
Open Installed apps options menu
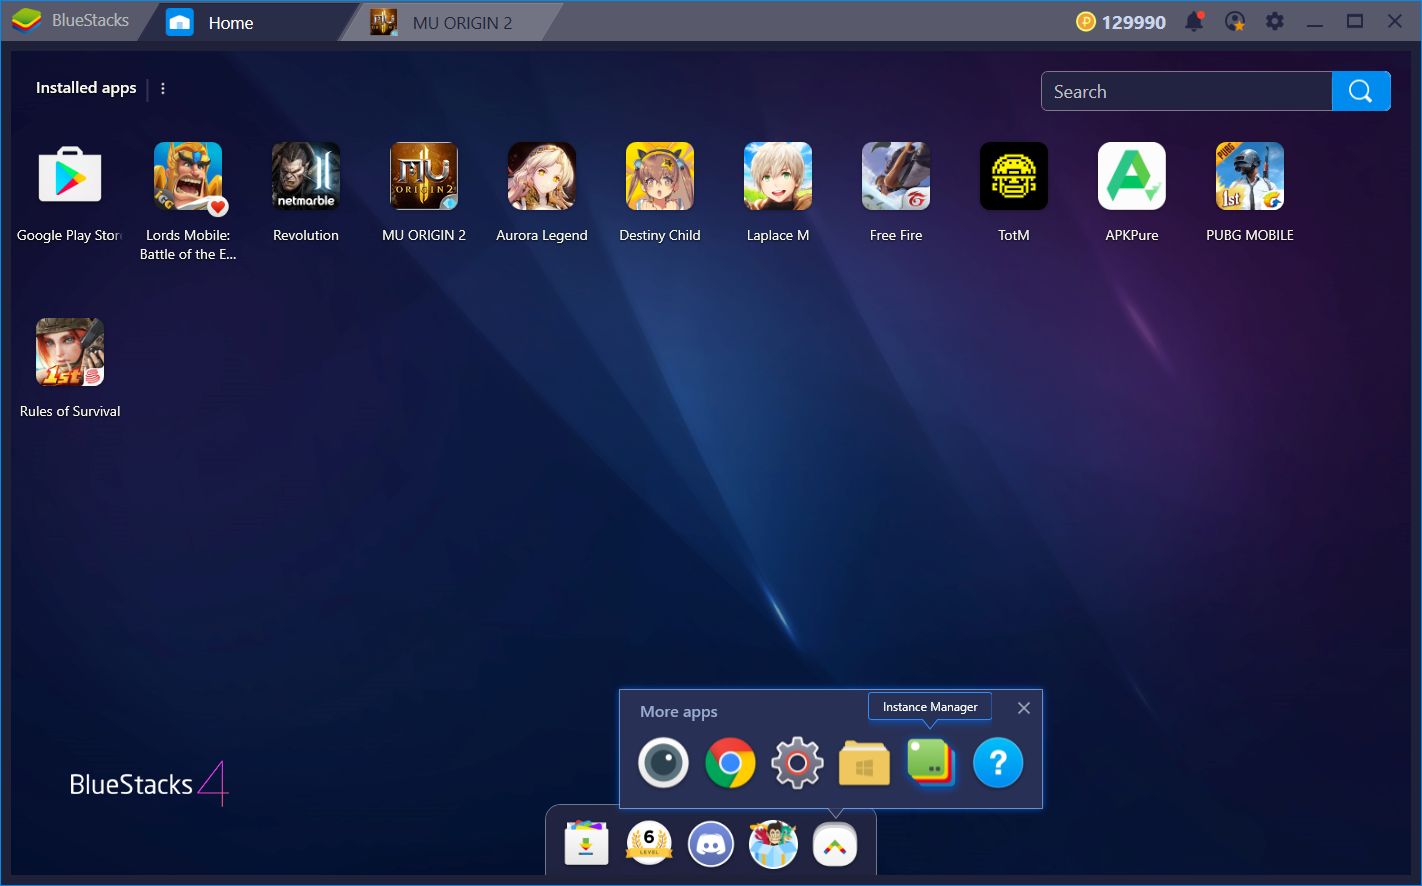[163, 88]
